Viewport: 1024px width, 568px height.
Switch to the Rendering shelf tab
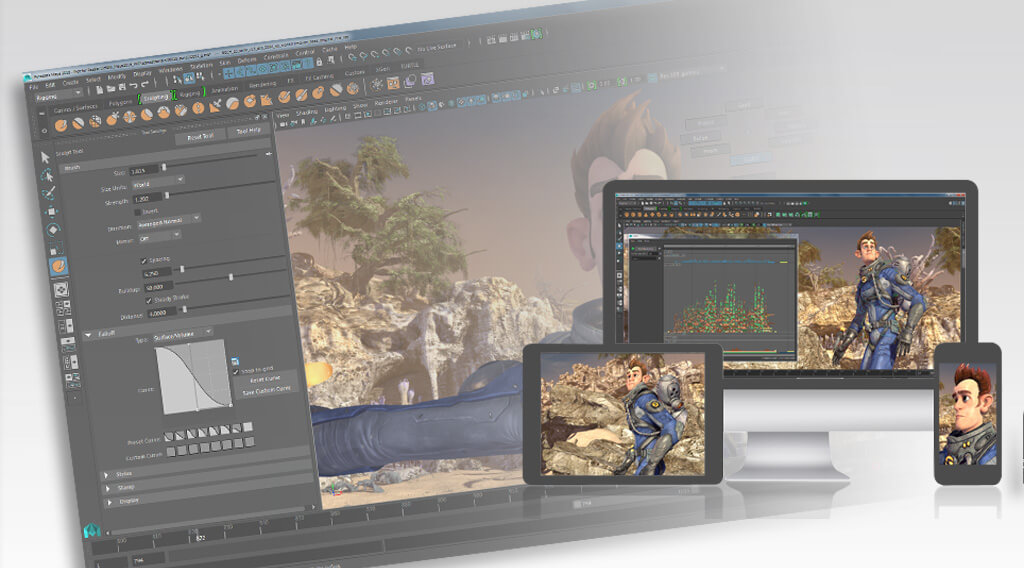[263, 85]
